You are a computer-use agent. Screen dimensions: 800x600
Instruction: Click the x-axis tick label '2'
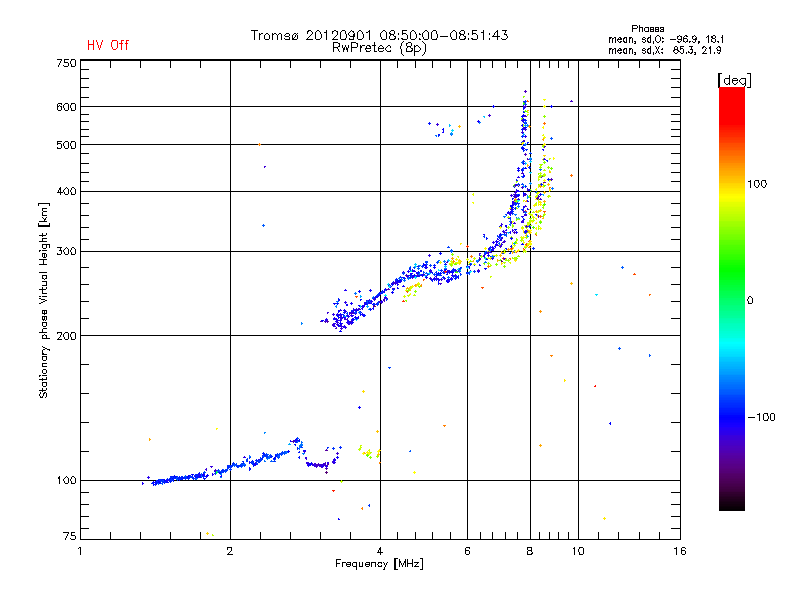click(x=230, y=551)
